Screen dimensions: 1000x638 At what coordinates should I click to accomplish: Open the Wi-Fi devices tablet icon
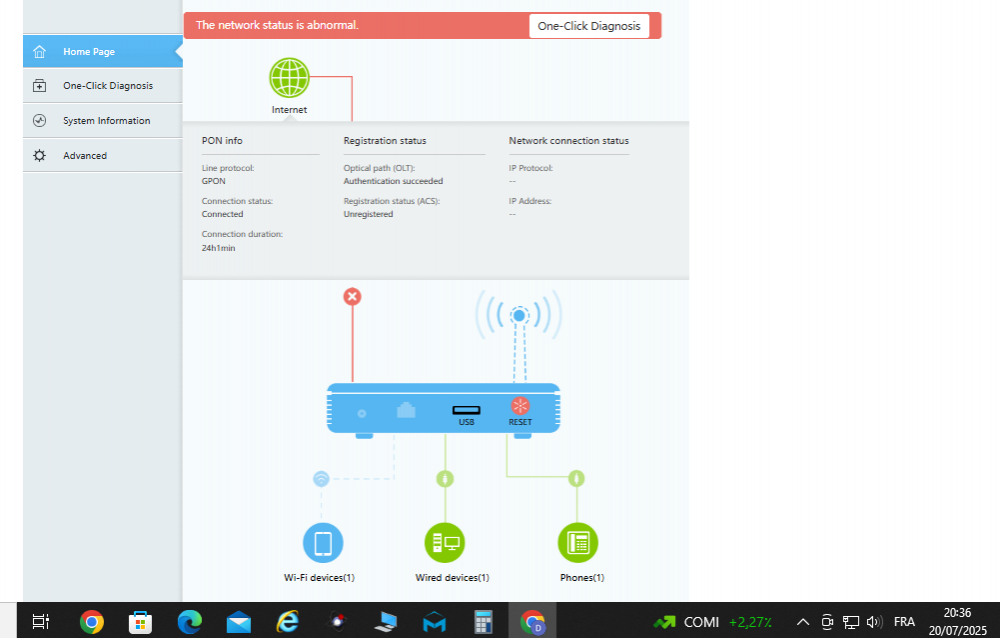coord(322,543)
